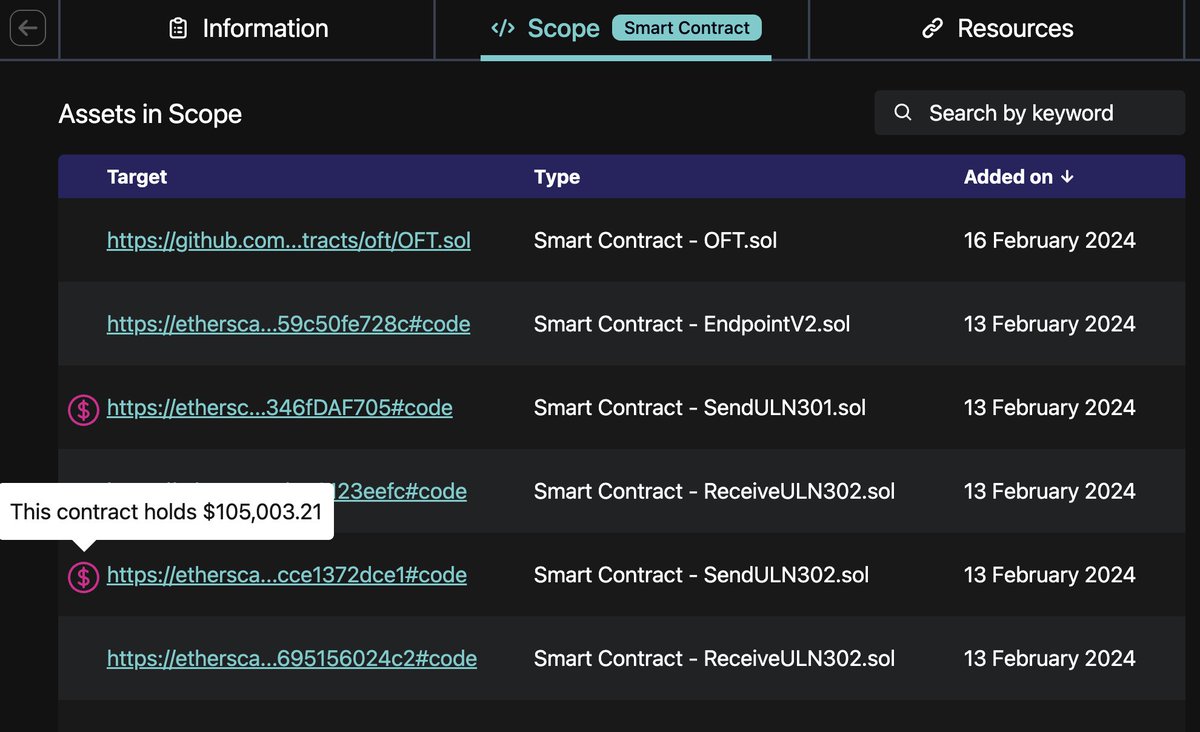This screenshot has height=732, width=1200.
Task: Click the Type column header
Action: tap(557, 177)
